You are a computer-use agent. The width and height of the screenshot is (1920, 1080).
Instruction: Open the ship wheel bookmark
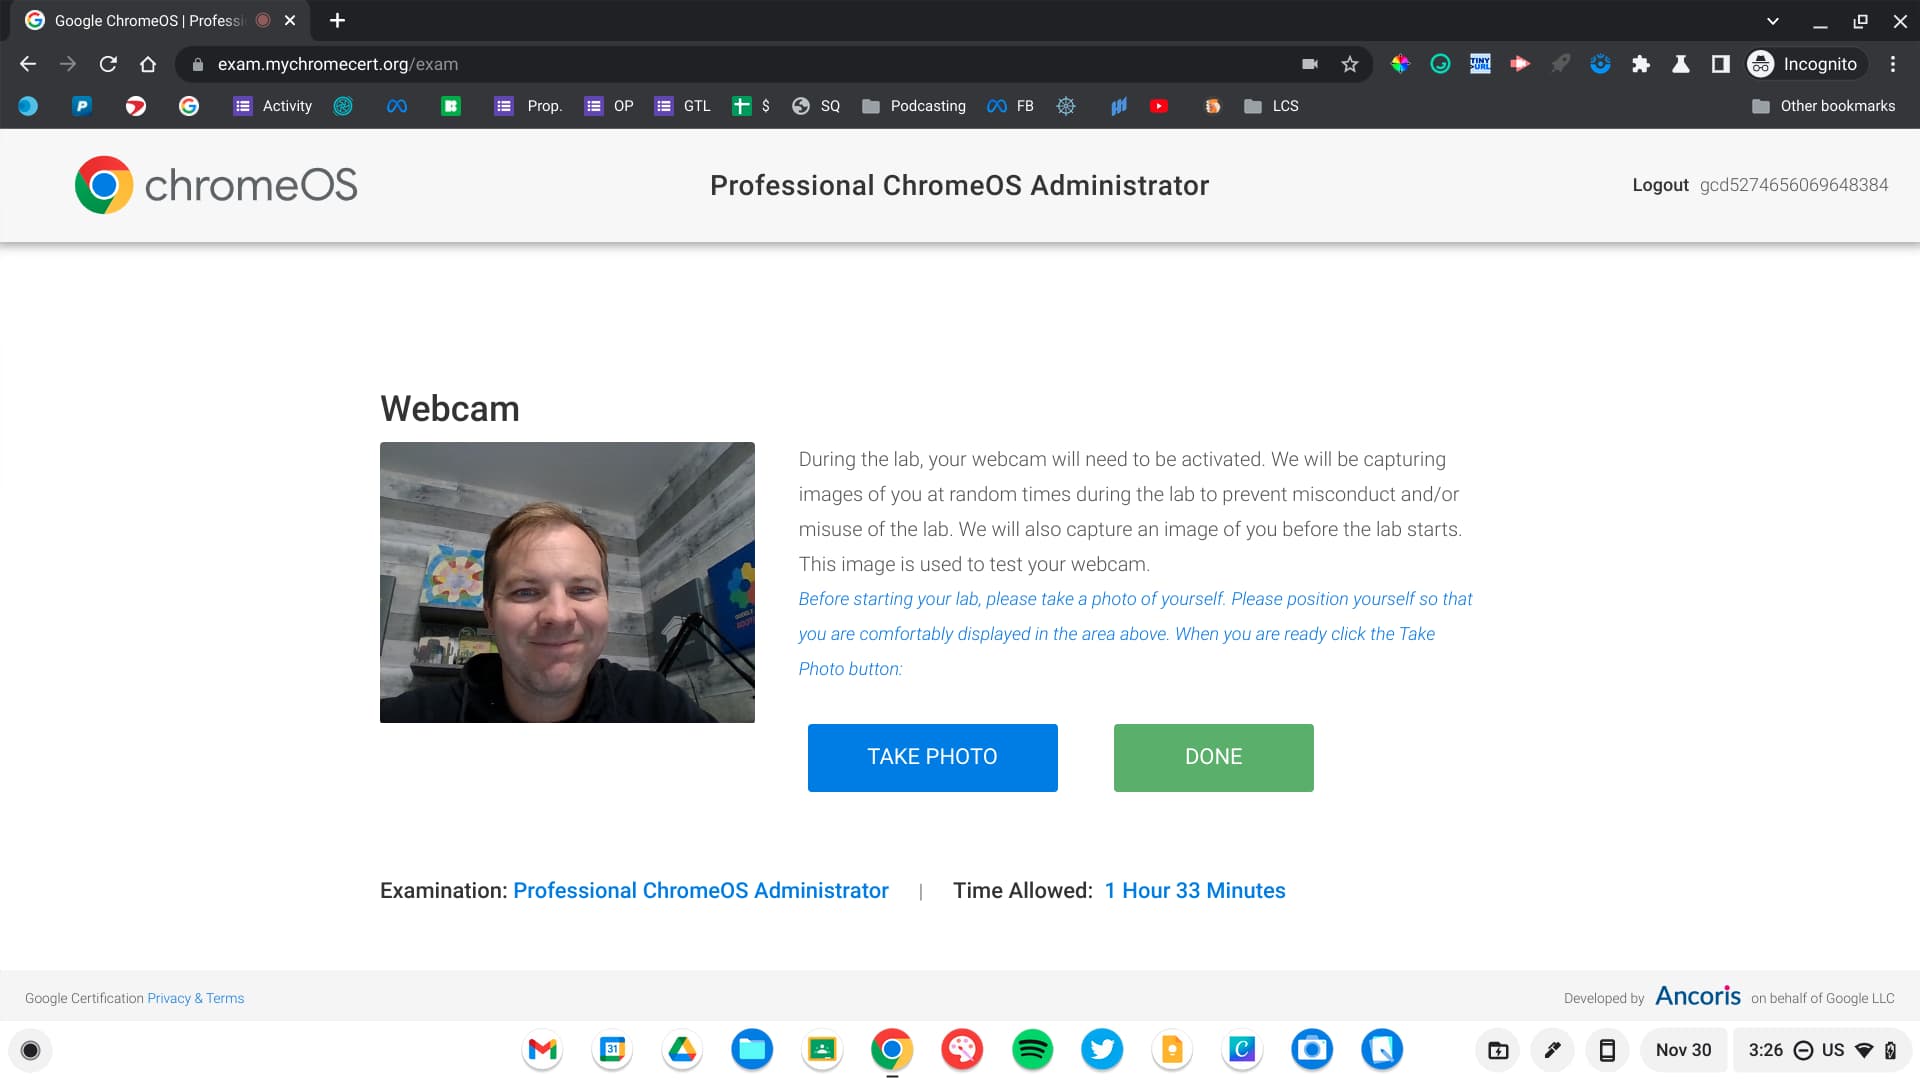[1066, 106]
